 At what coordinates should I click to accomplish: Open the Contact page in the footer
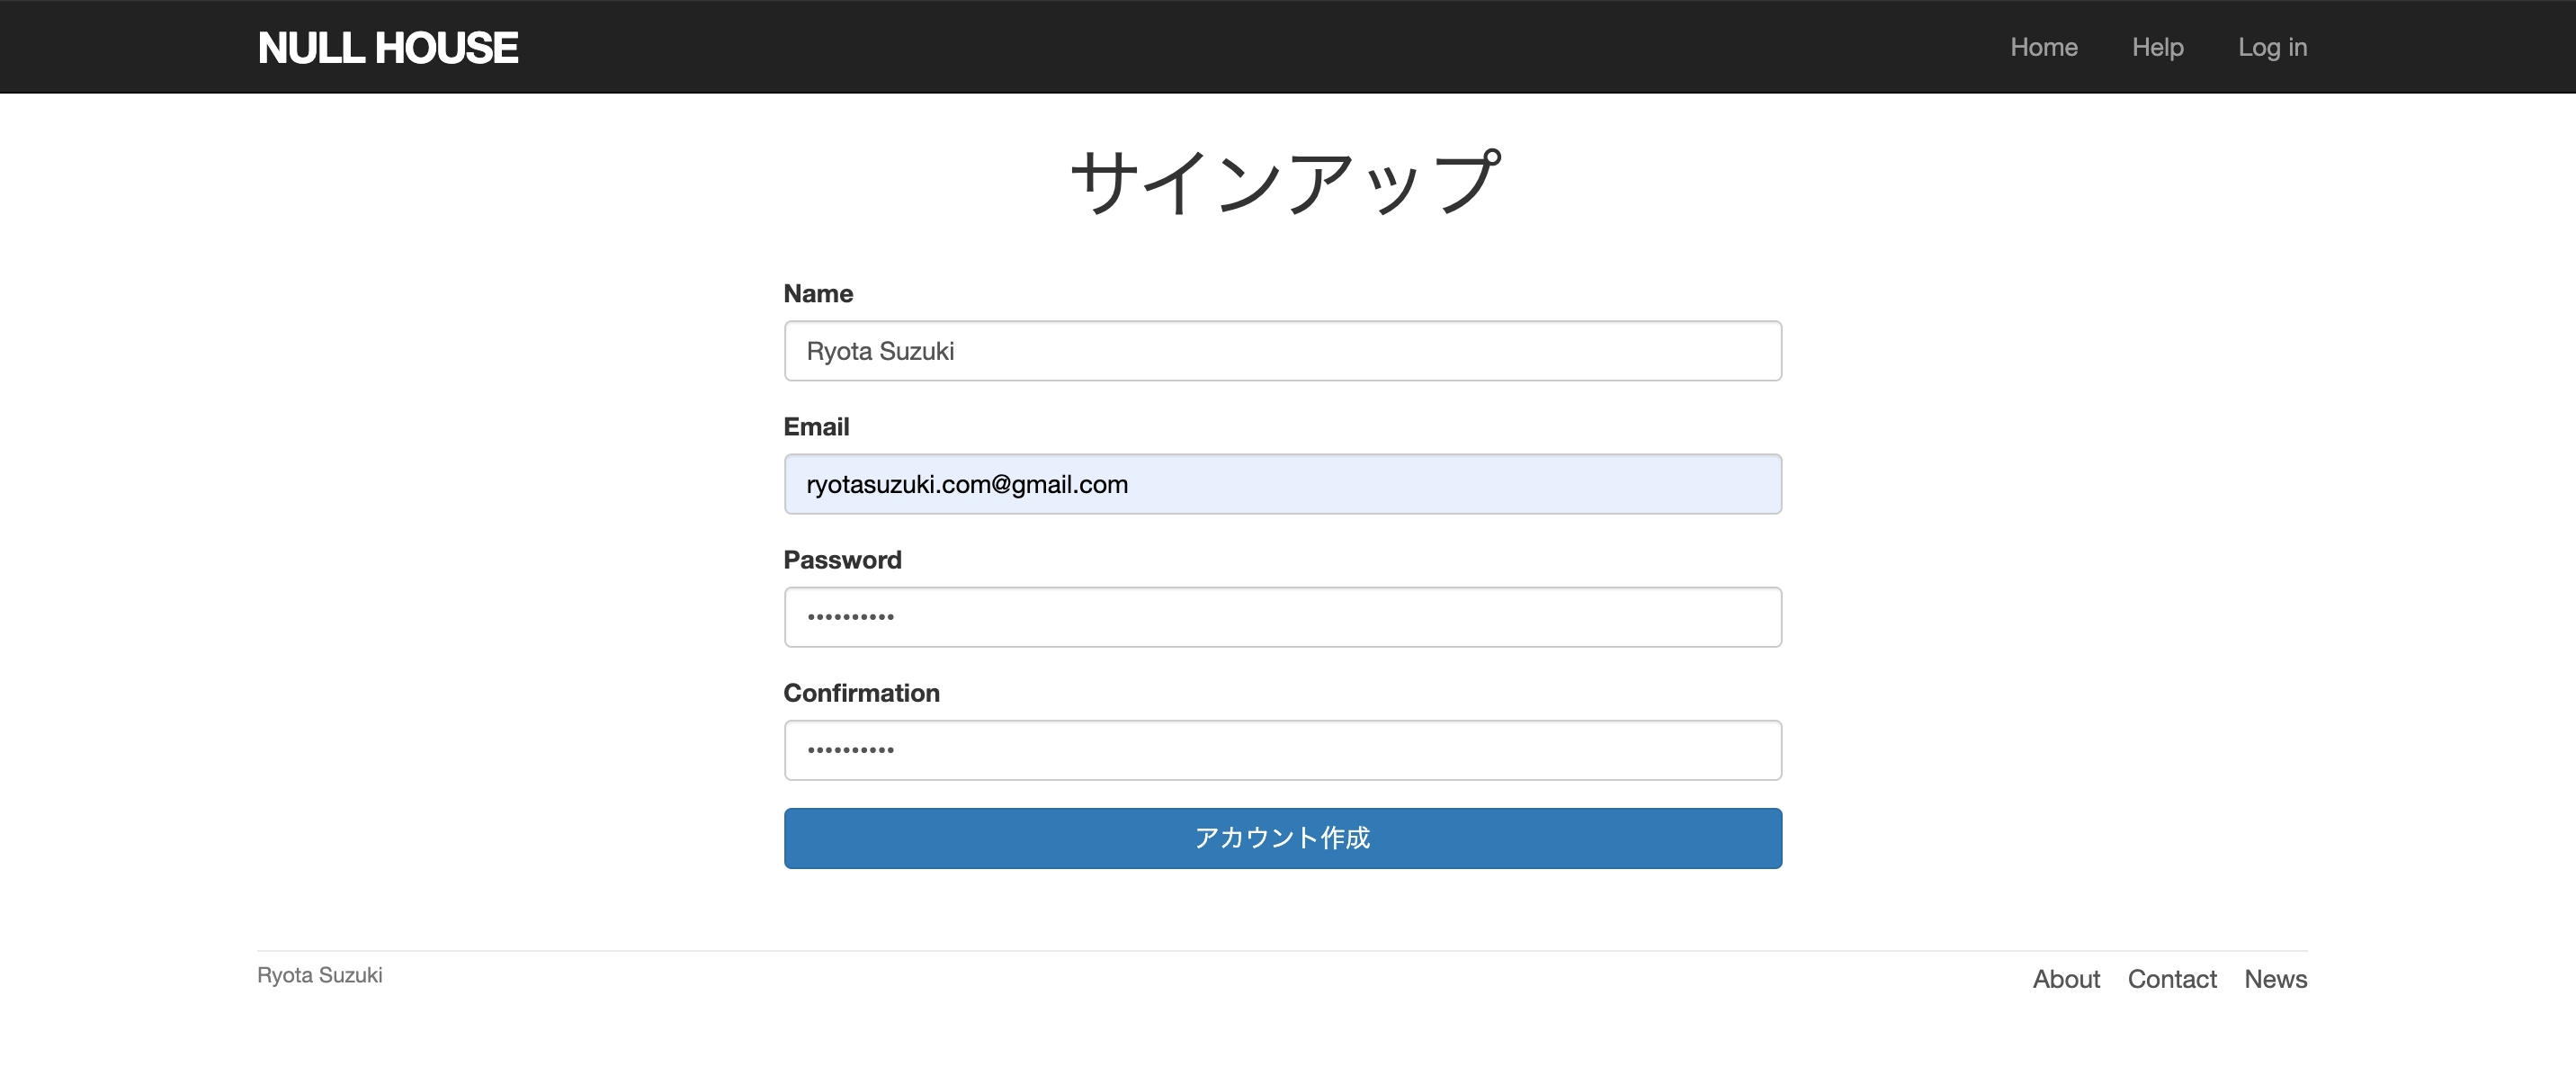click(x=2172, y=979)
